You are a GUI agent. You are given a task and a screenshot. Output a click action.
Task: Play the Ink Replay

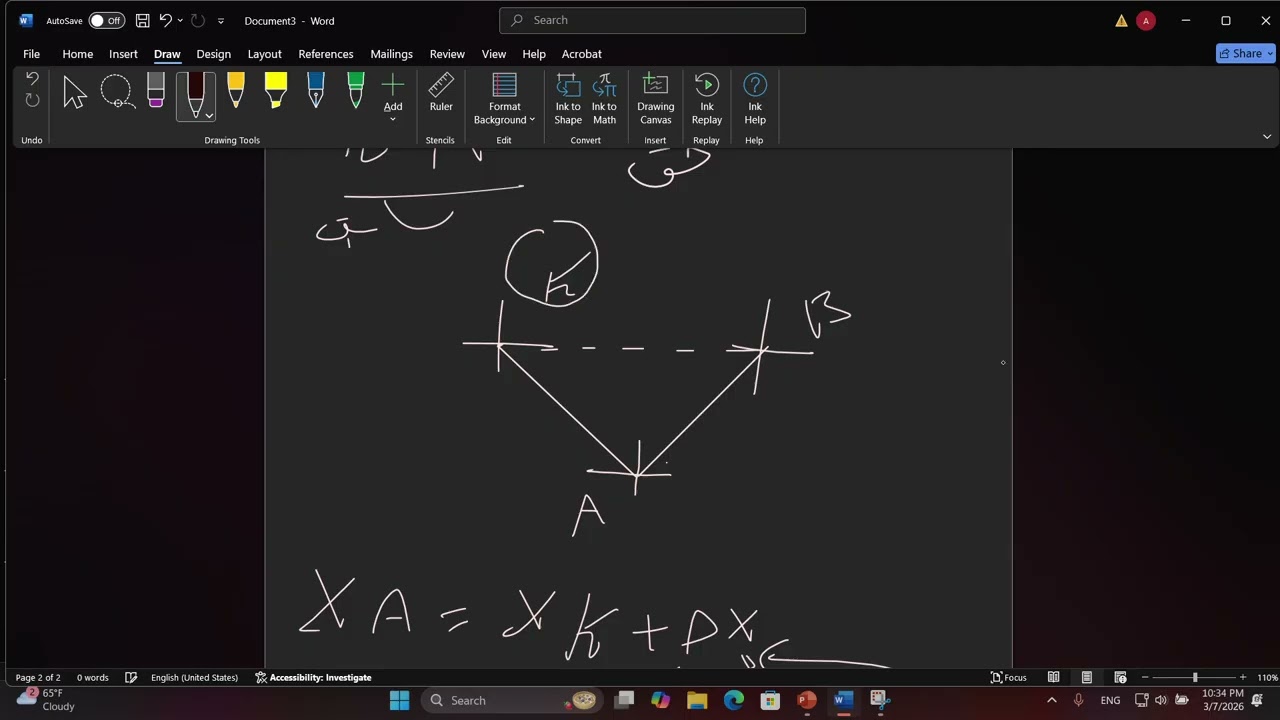tap(707, 99)
